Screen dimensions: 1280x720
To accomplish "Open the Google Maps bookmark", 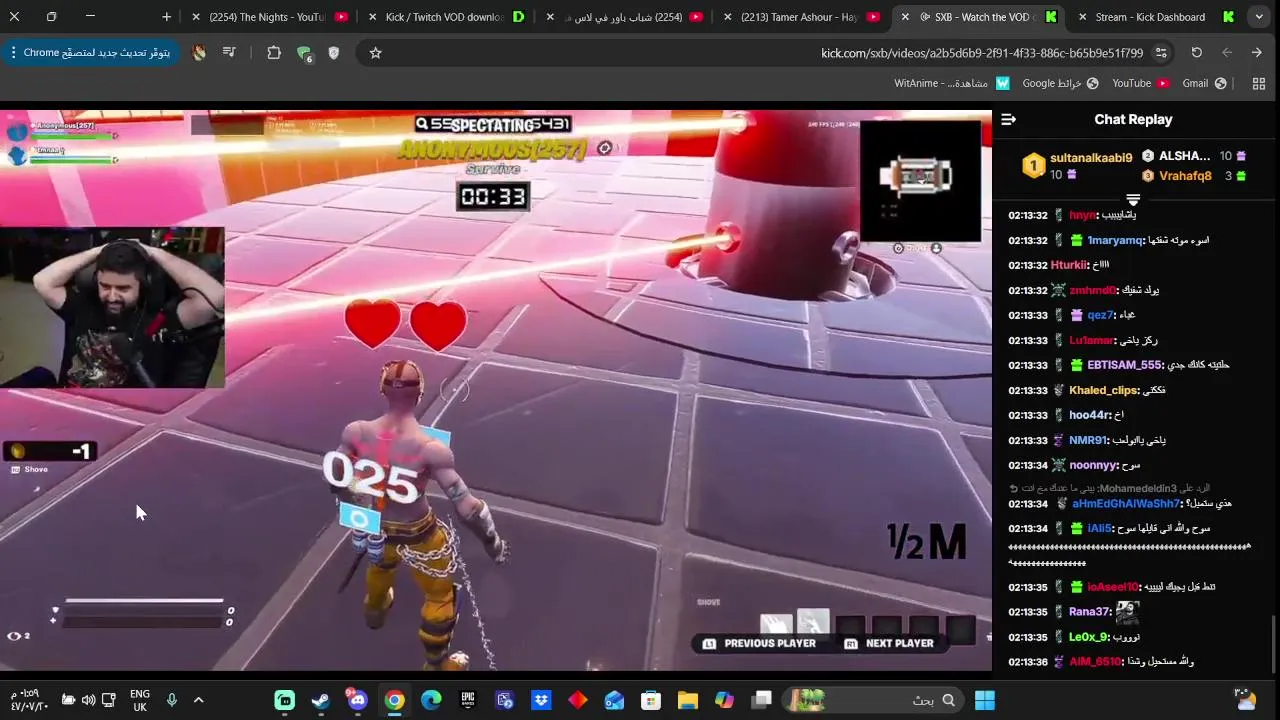I will coord(1060,84).
